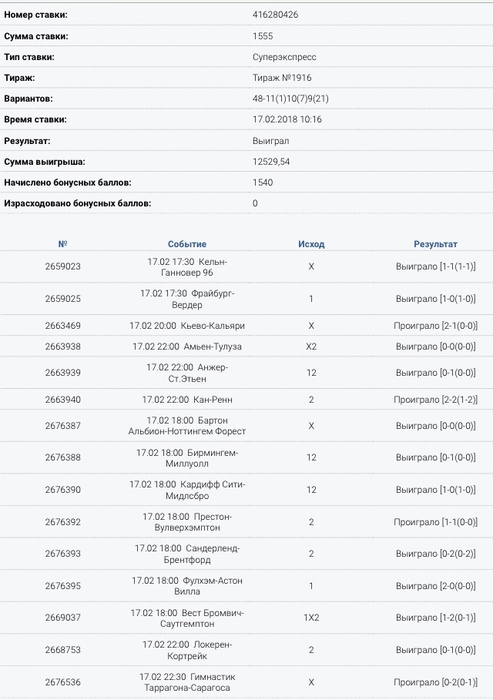
Task: Click the 1X2 outcome for Вест Бромвич-Саутгемптон
Action: click(311, 618)
